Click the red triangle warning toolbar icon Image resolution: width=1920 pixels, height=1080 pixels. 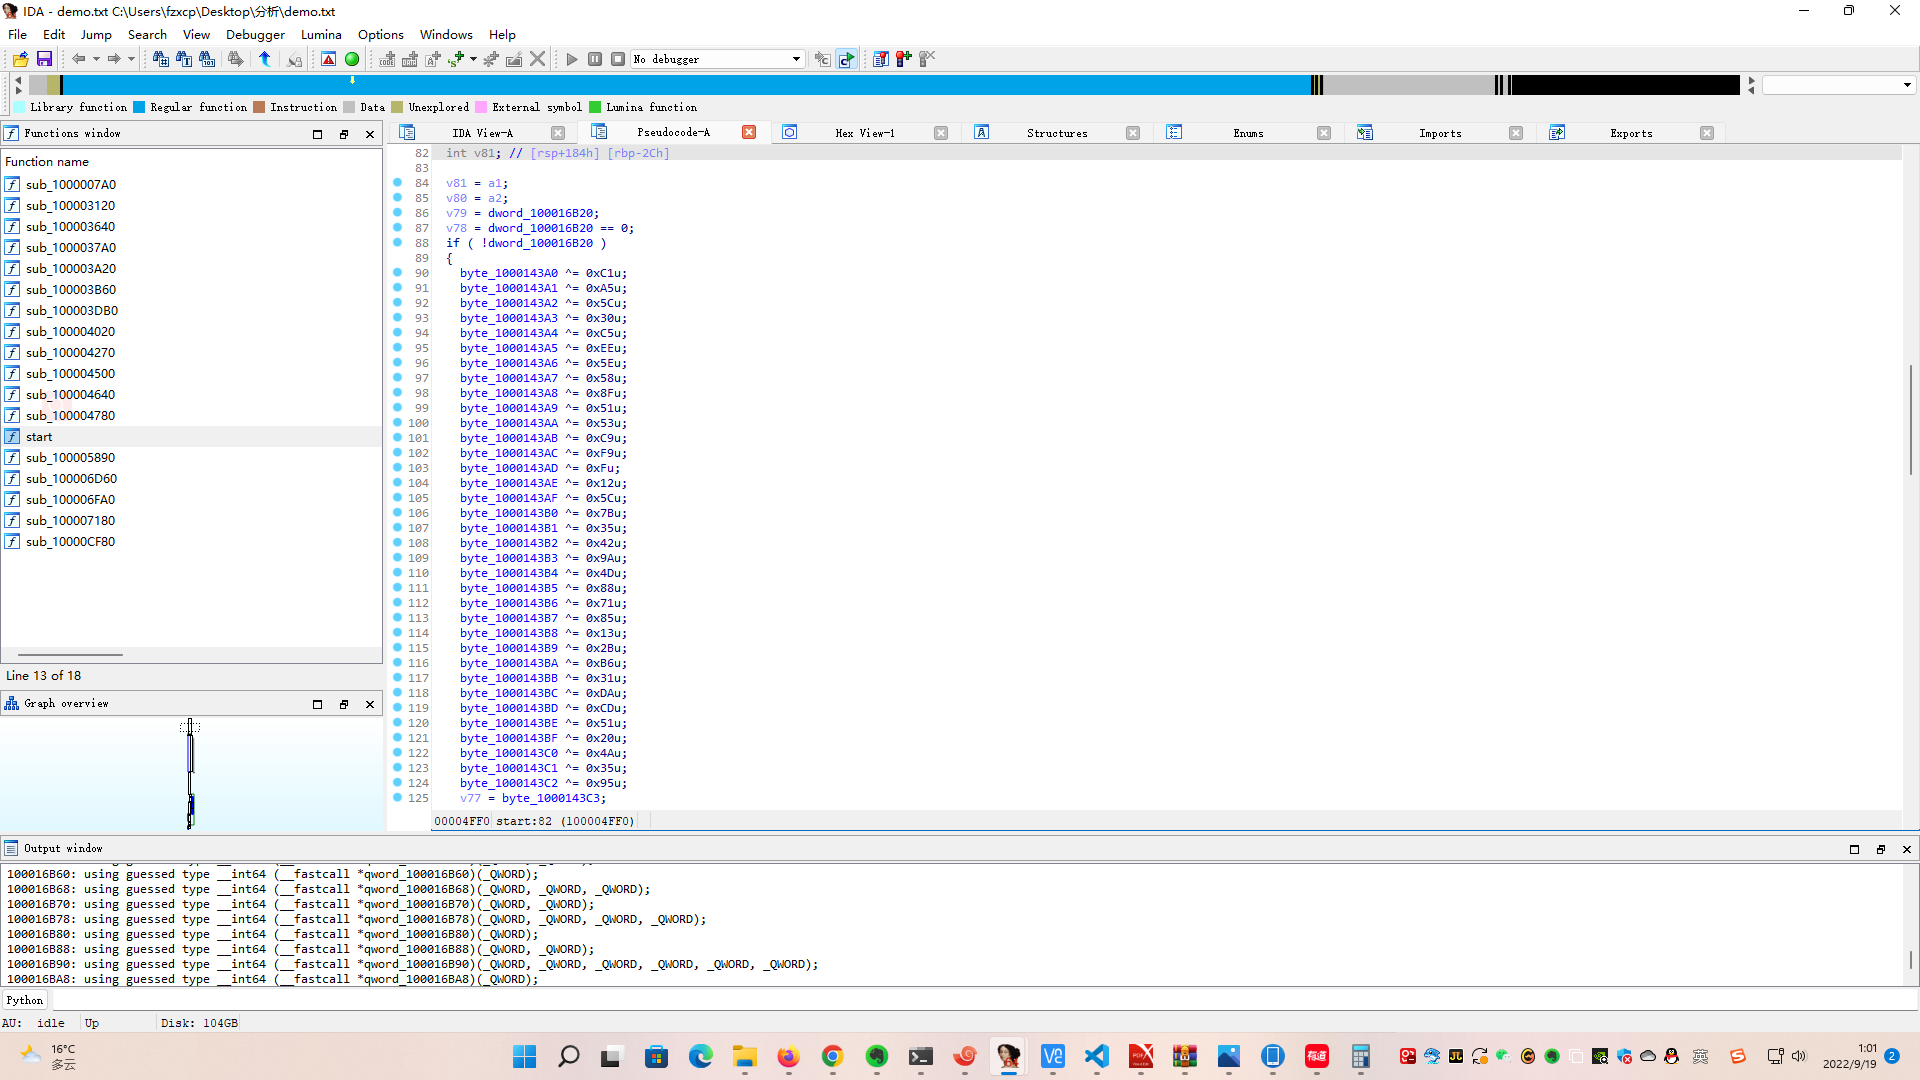pyautogui.click(x=328, y=59)
